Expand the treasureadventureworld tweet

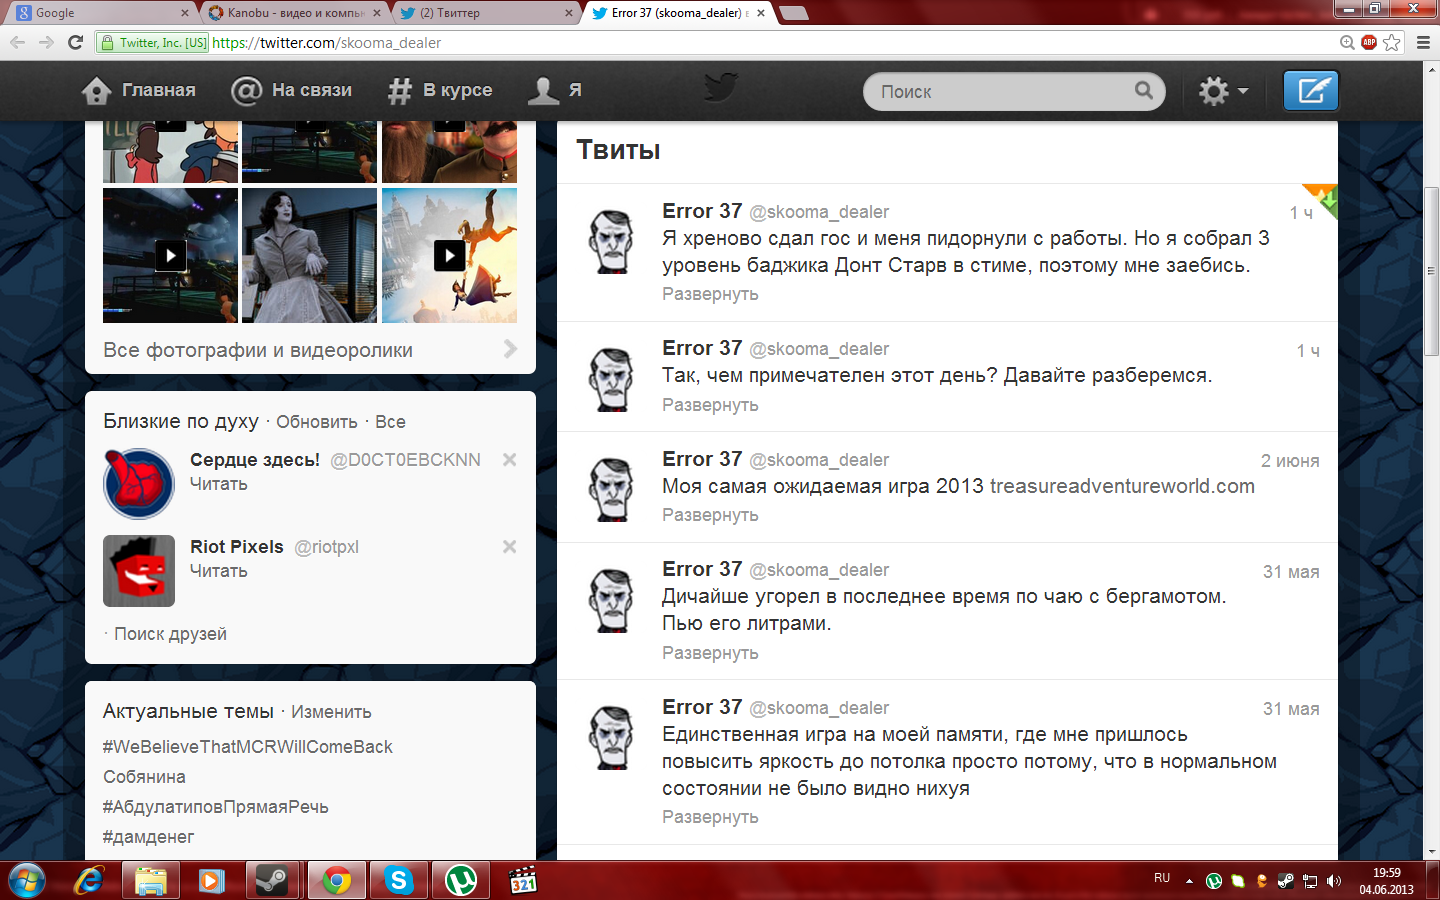coord(710,515)
